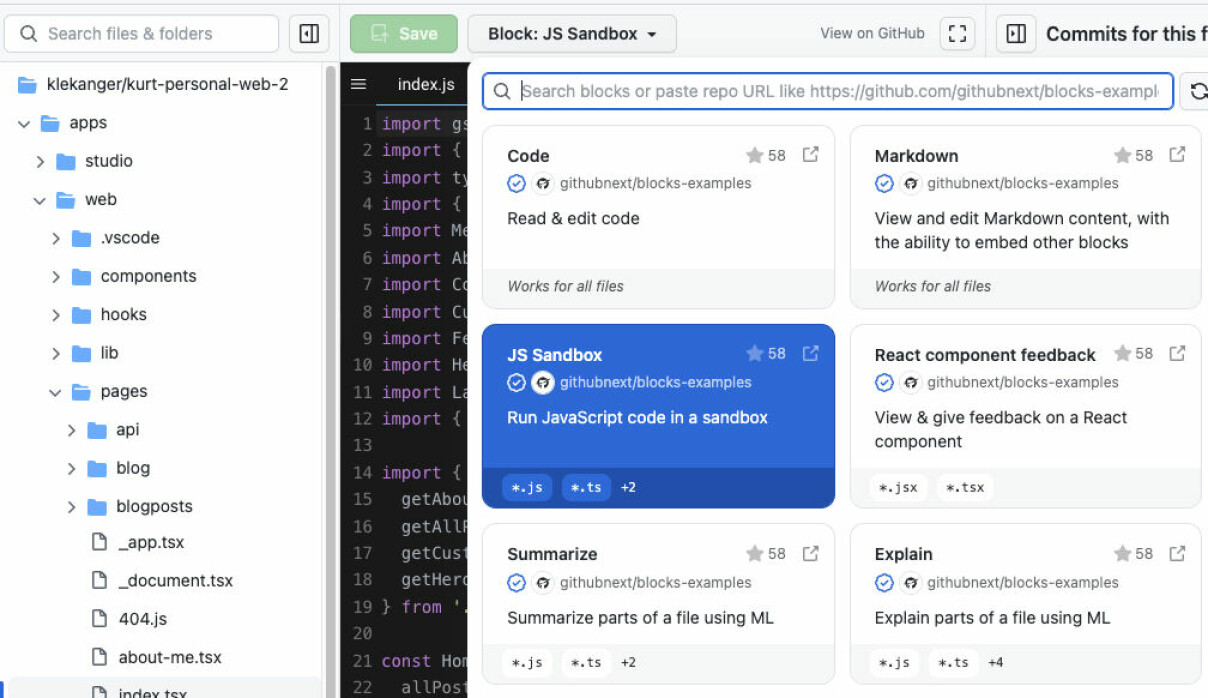Collapse the pages folder chevron
Viewport: 1208px width, 698px height.
tap(56, 393)
